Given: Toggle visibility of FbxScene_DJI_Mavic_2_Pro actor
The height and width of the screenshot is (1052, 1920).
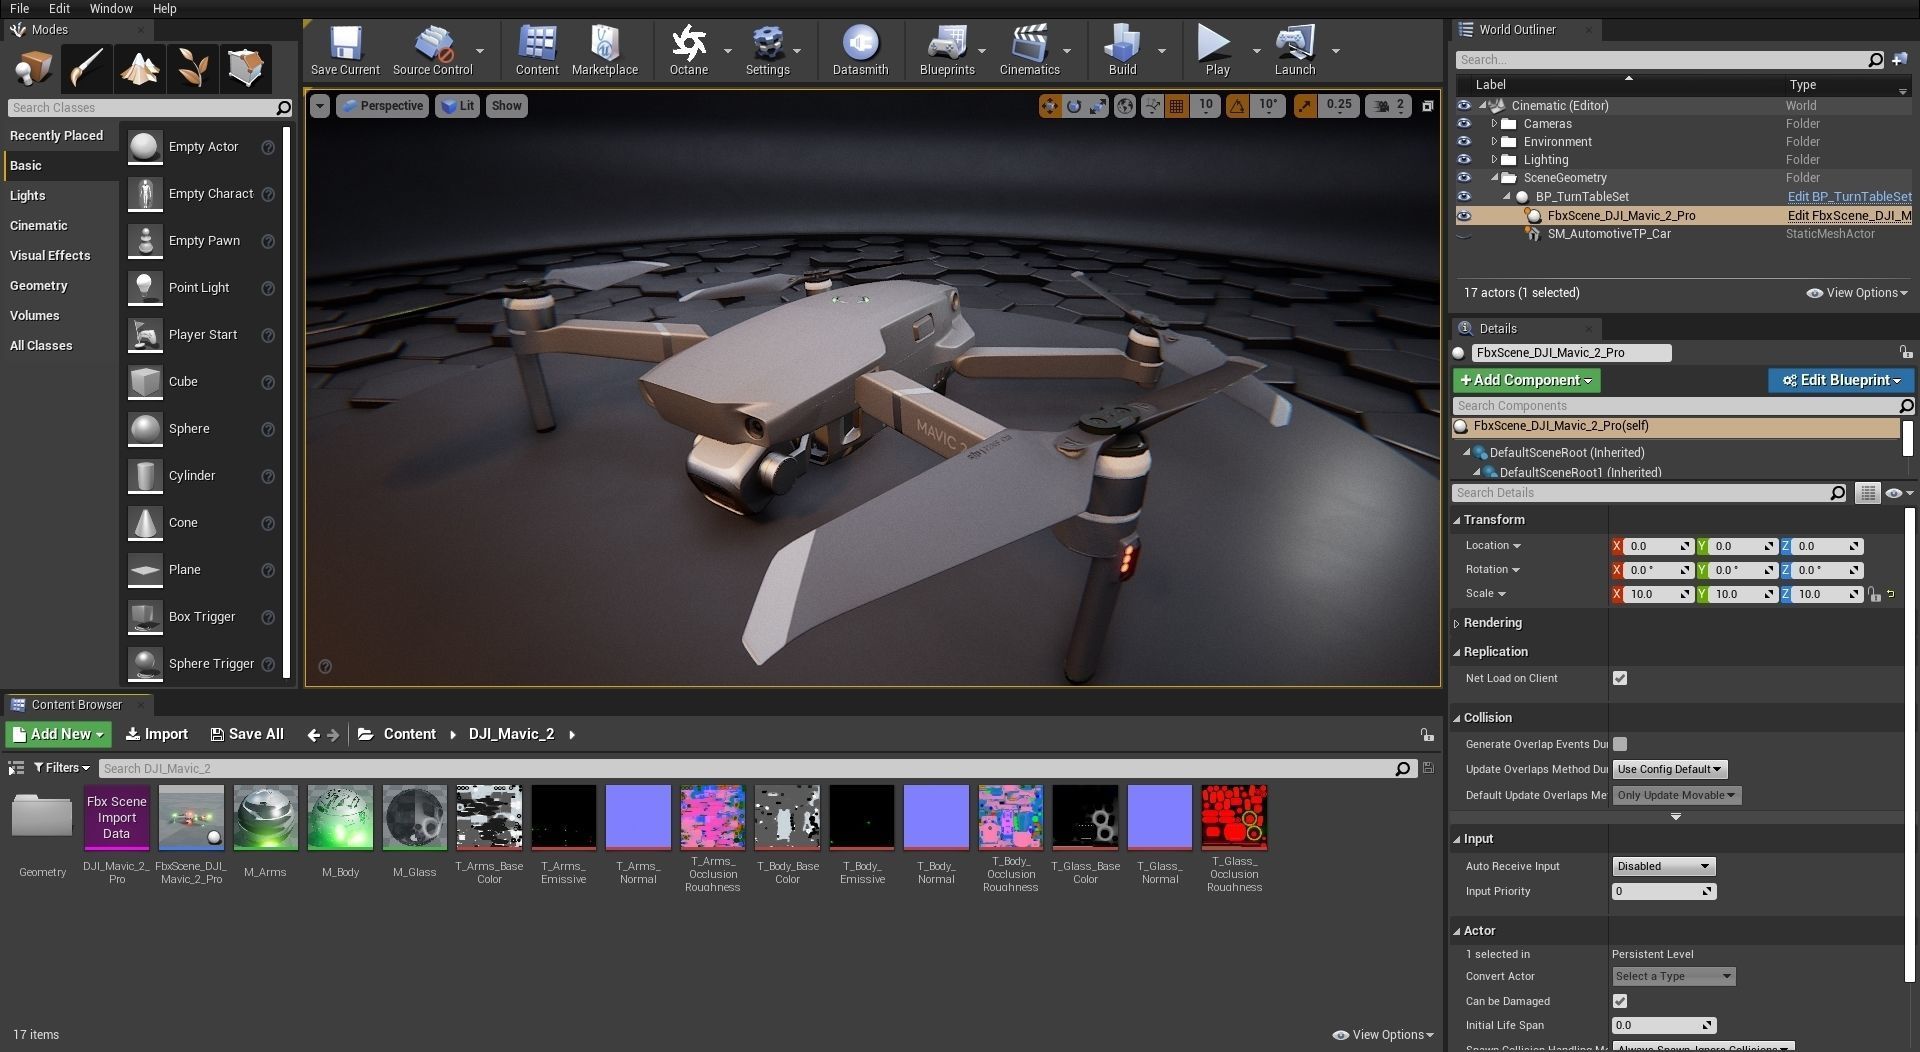Looking at the screenshot, I should [x=1464, y=216].
